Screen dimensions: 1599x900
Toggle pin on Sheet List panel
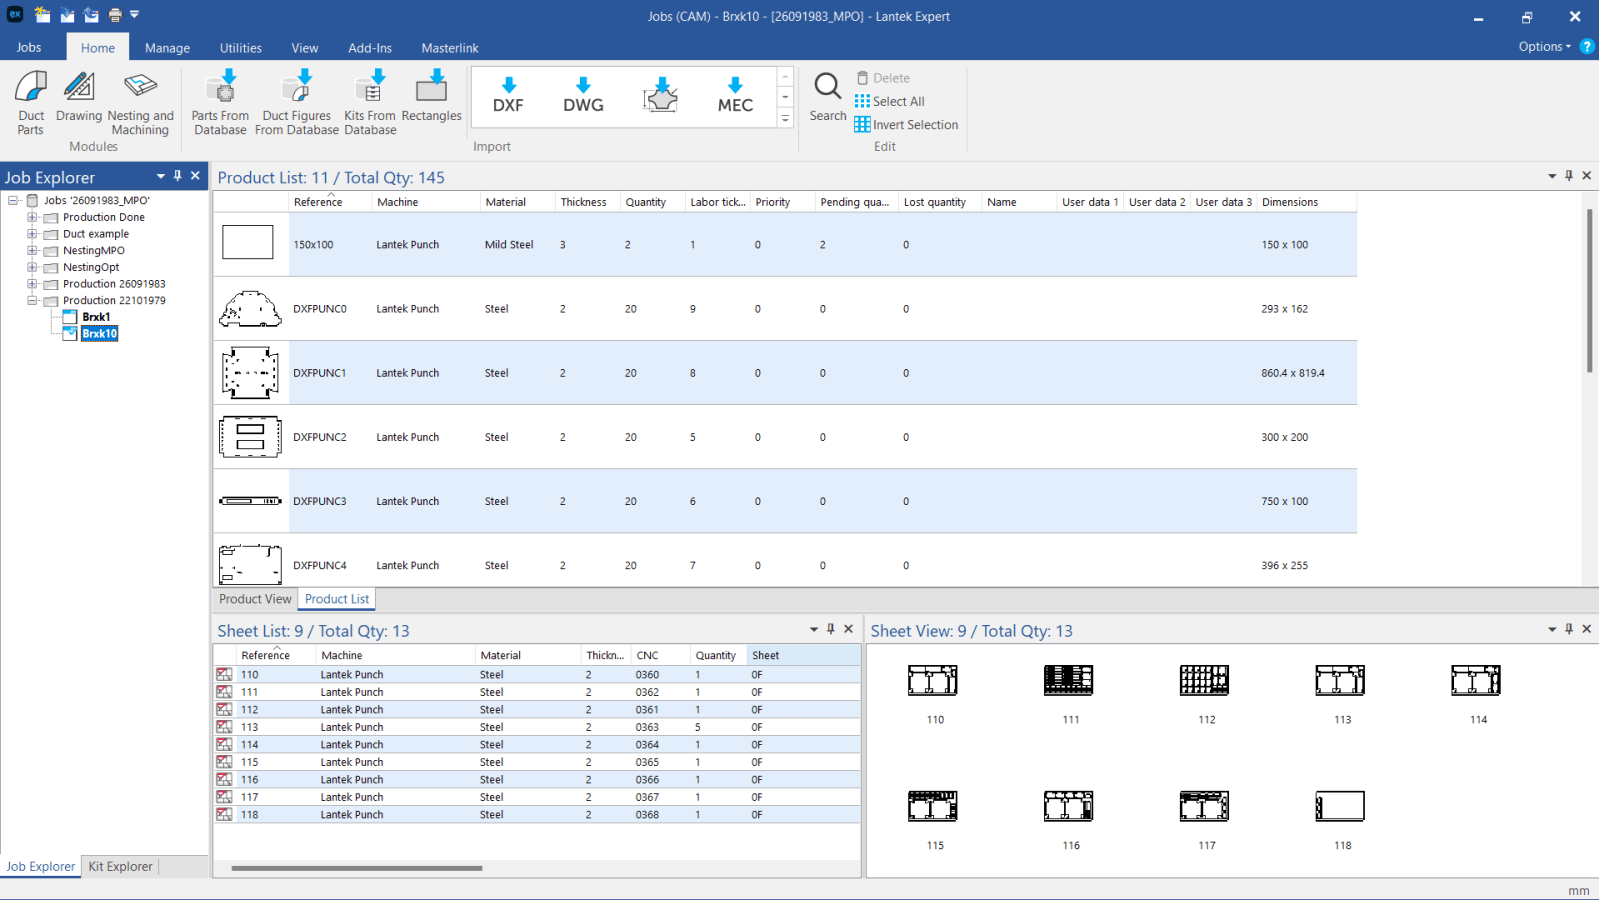tap(831, 629)
